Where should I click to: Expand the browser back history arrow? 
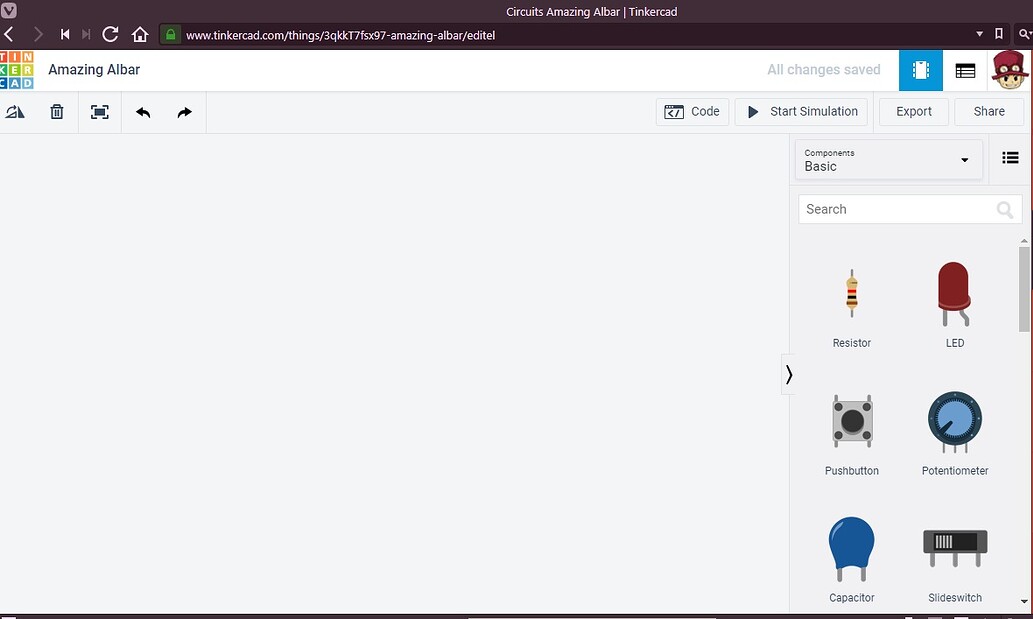(x=10, y=34)
